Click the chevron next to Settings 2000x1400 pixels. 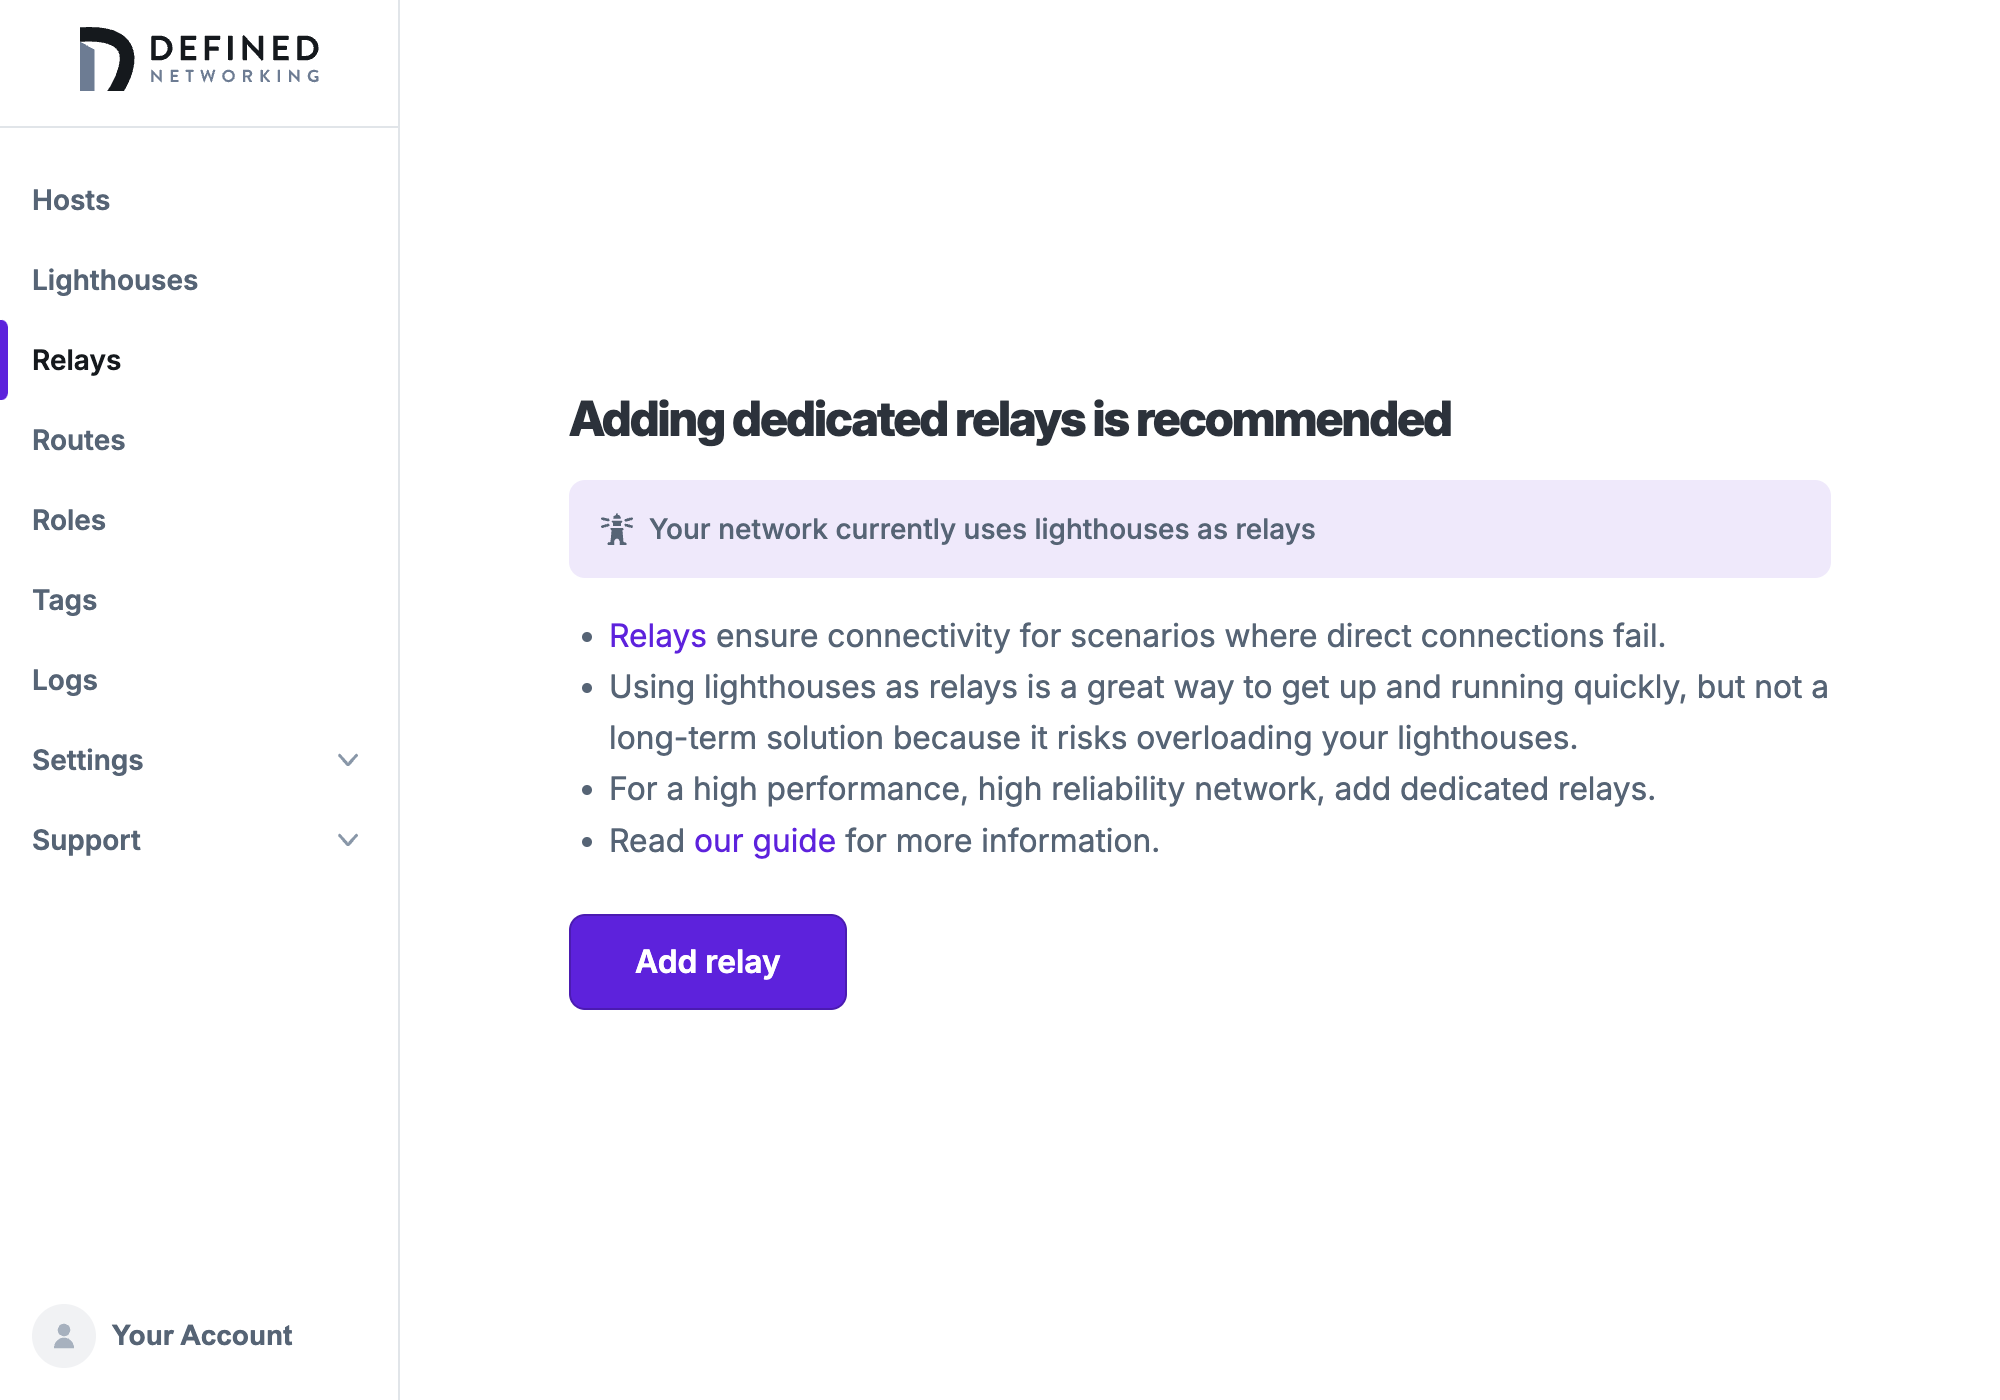(348, 760)
